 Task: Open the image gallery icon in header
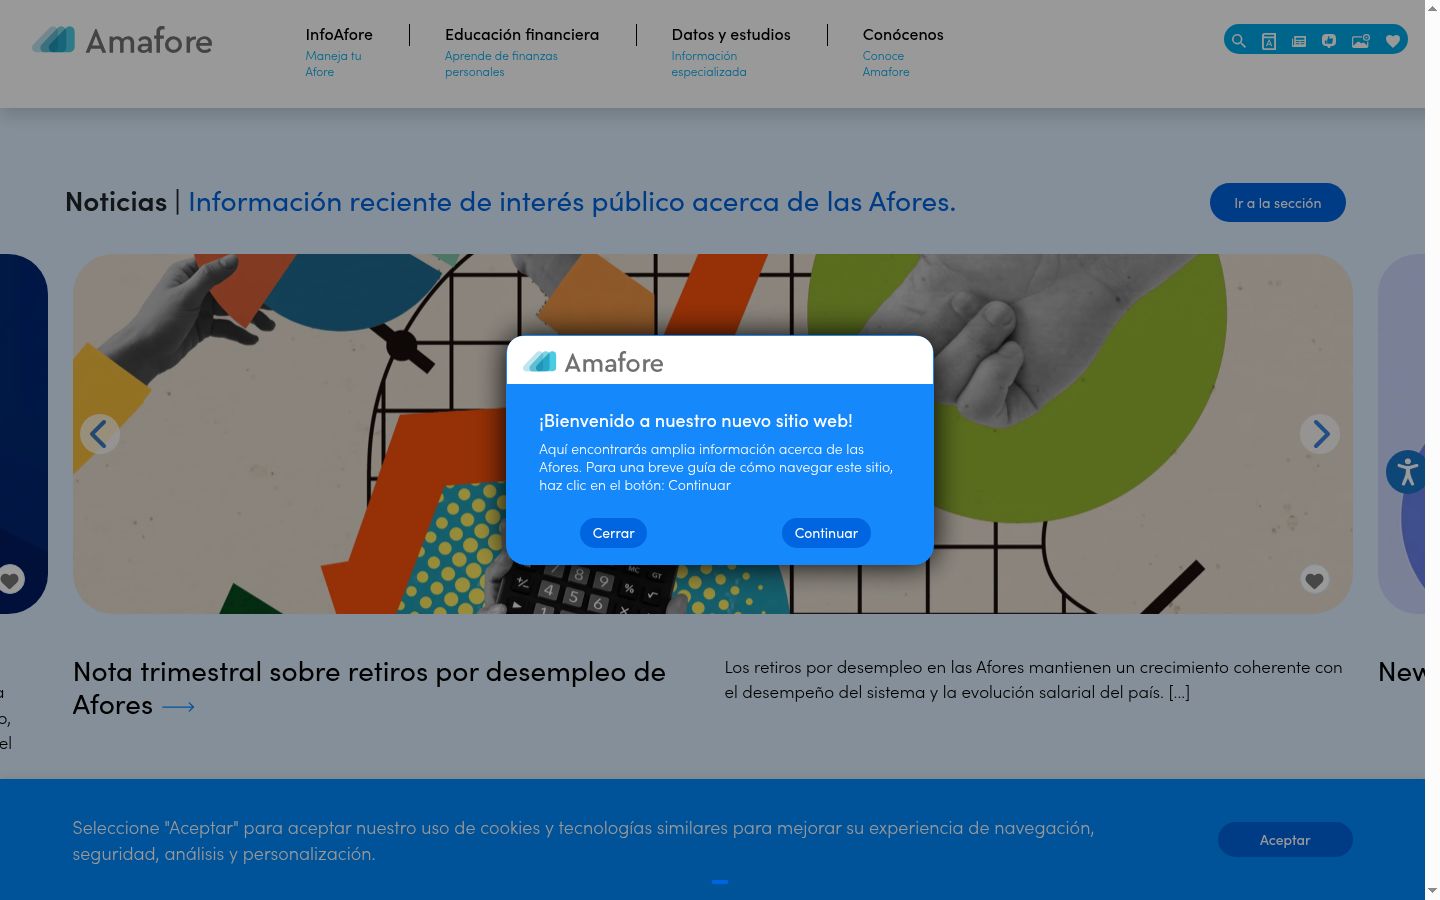pos(1360,41)
